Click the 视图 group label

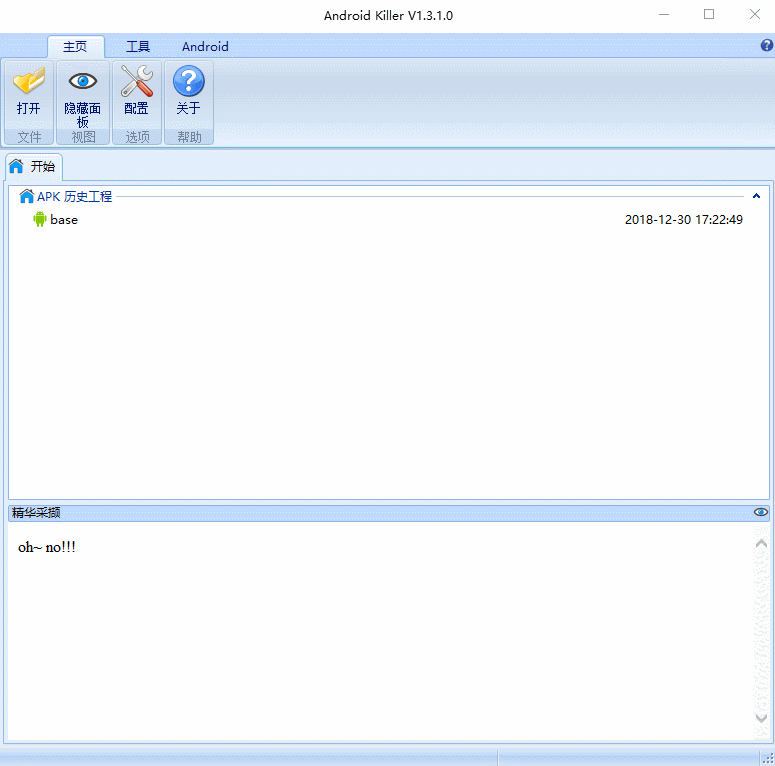(x=83, y=137)
